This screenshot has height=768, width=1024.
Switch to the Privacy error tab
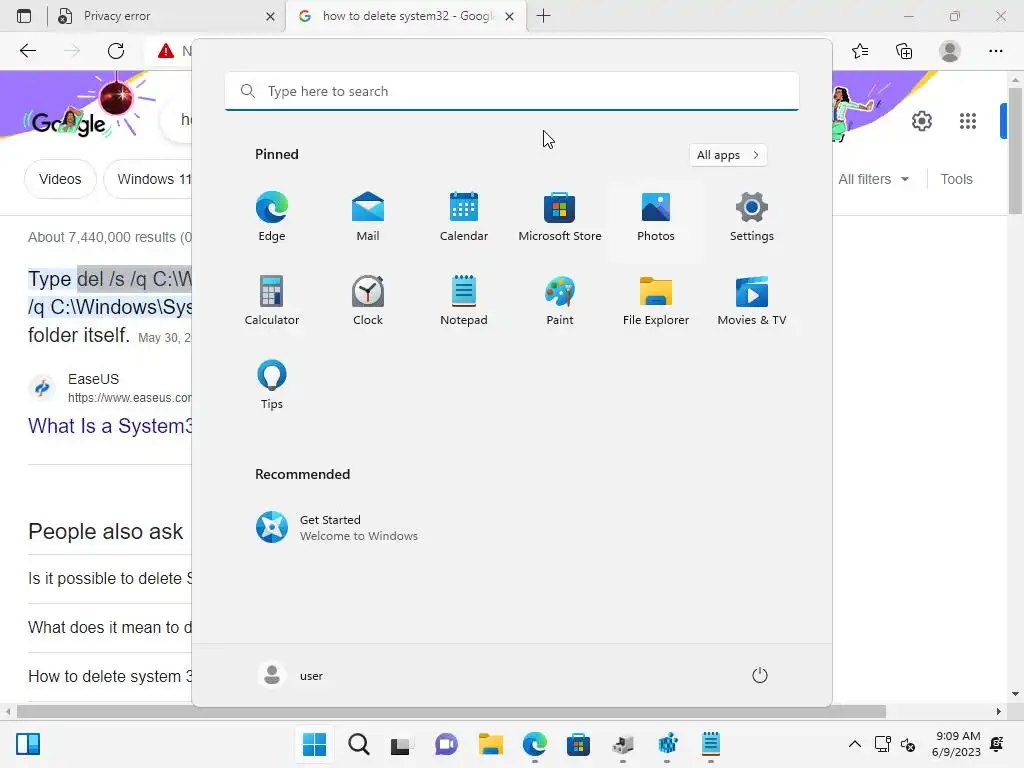[165, 16]
